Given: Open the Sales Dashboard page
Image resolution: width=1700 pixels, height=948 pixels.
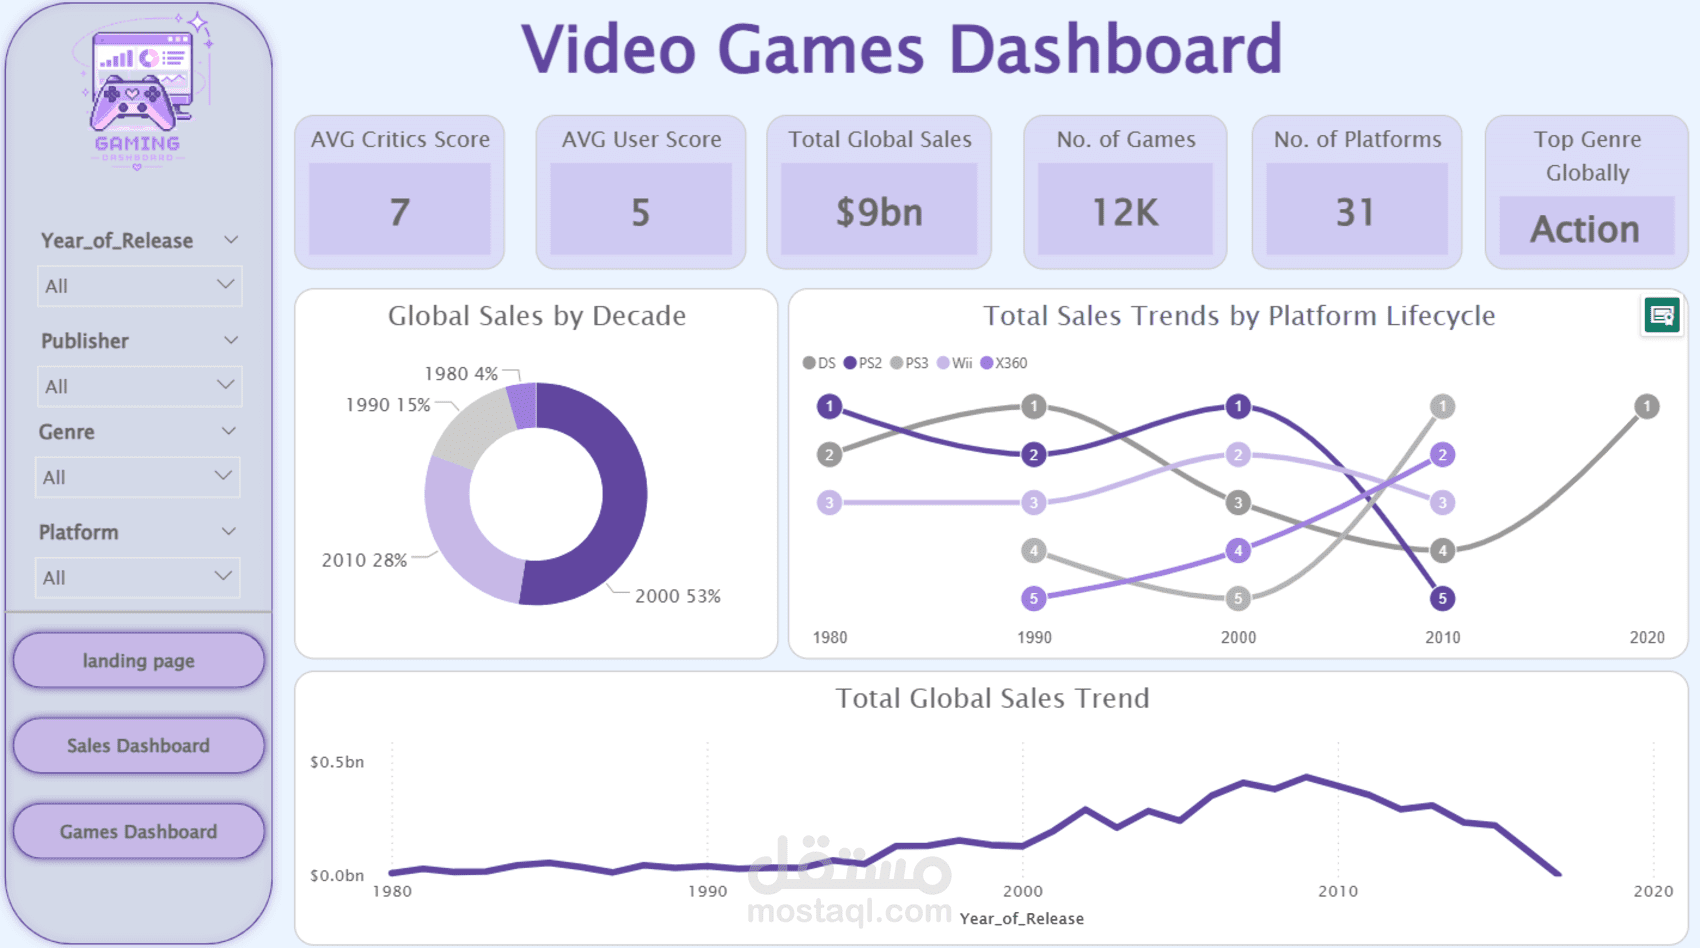Looking at the screenshot, I should [x=139, y=745].
